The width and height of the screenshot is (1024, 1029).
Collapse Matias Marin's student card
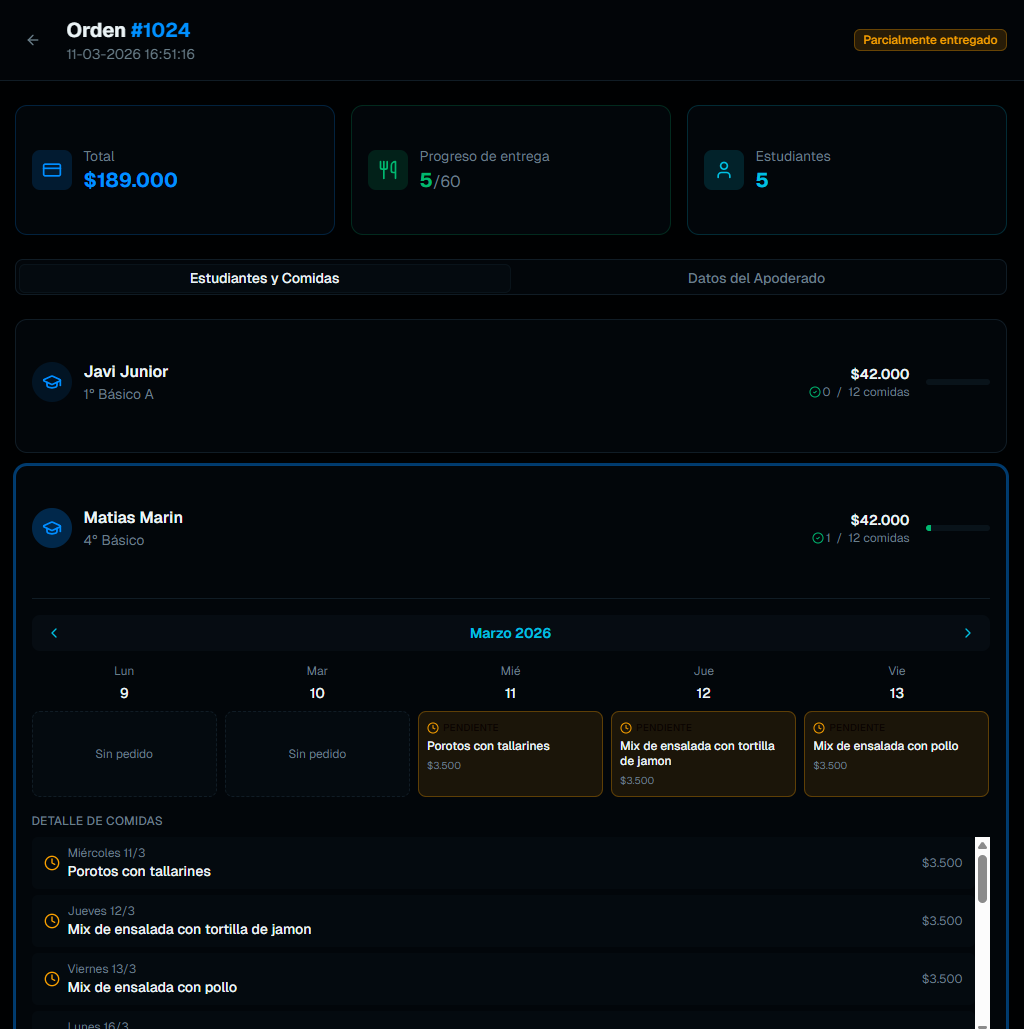pos(511,528)
